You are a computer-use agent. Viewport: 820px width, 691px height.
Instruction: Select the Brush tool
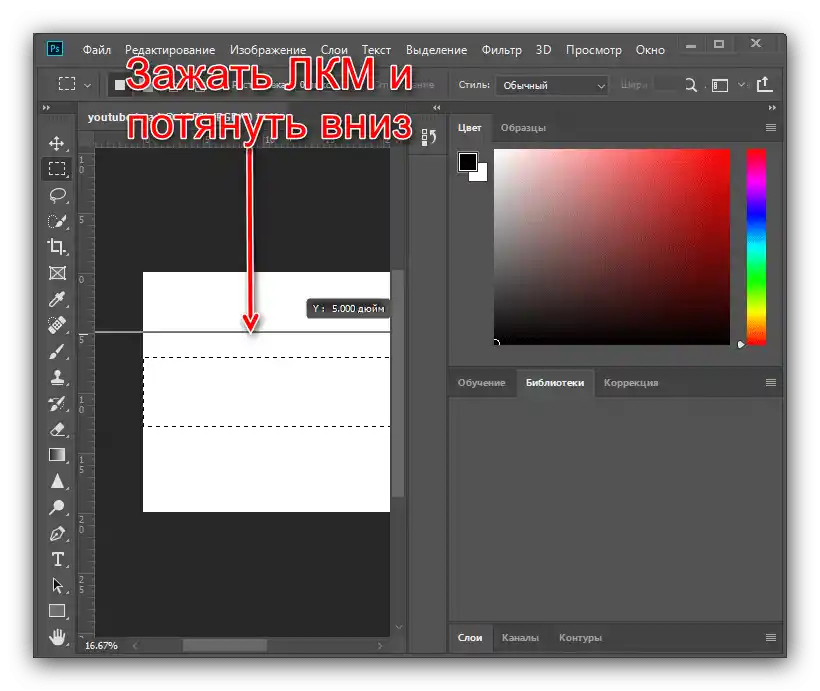(x=57, y=351)
